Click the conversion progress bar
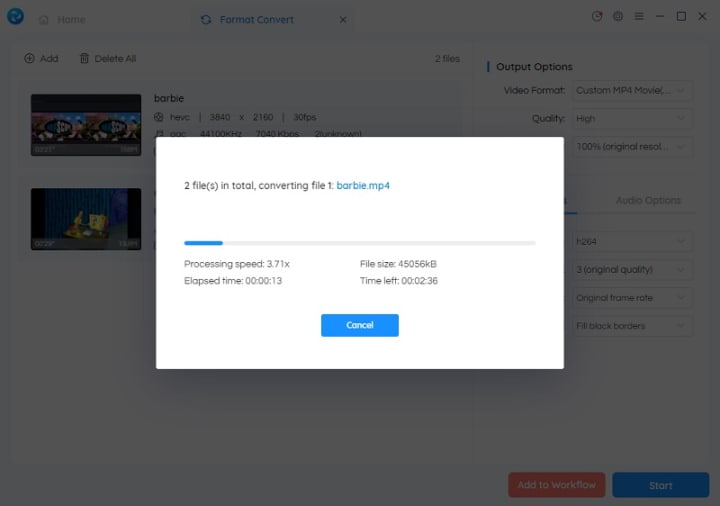 tap(360, 243)
